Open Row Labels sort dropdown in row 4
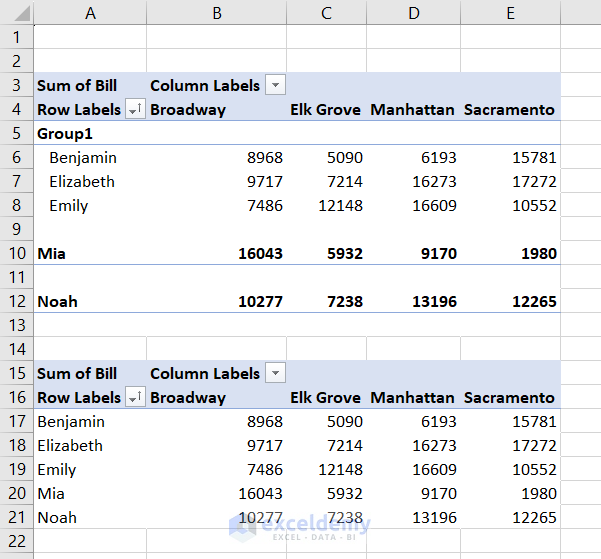601x559 pixels. (x=137, y=110)
